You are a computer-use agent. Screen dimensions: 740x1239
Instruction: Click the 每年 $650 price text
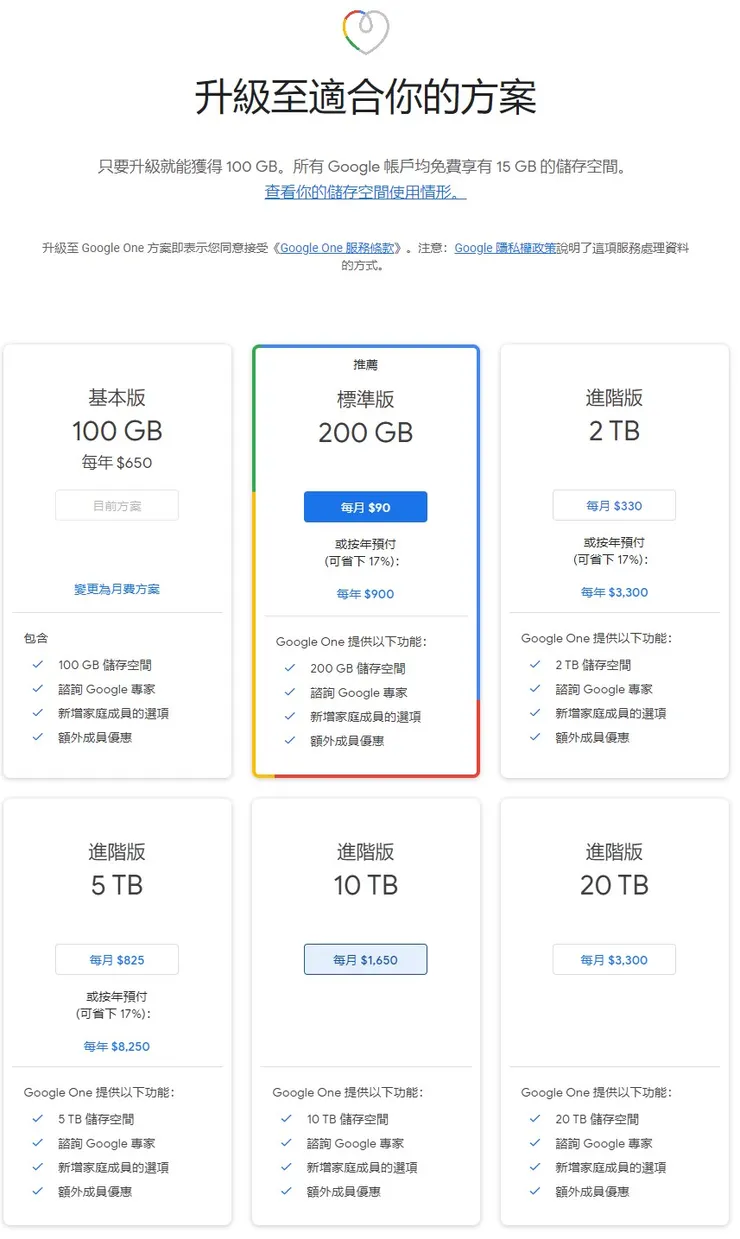tap(117, 463)
